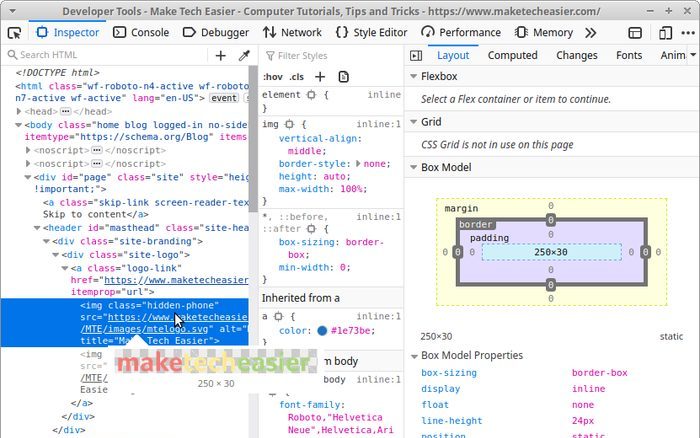Open the Inspector panel tab
This screenshot has width=700, height=438.
pos(68,33)
